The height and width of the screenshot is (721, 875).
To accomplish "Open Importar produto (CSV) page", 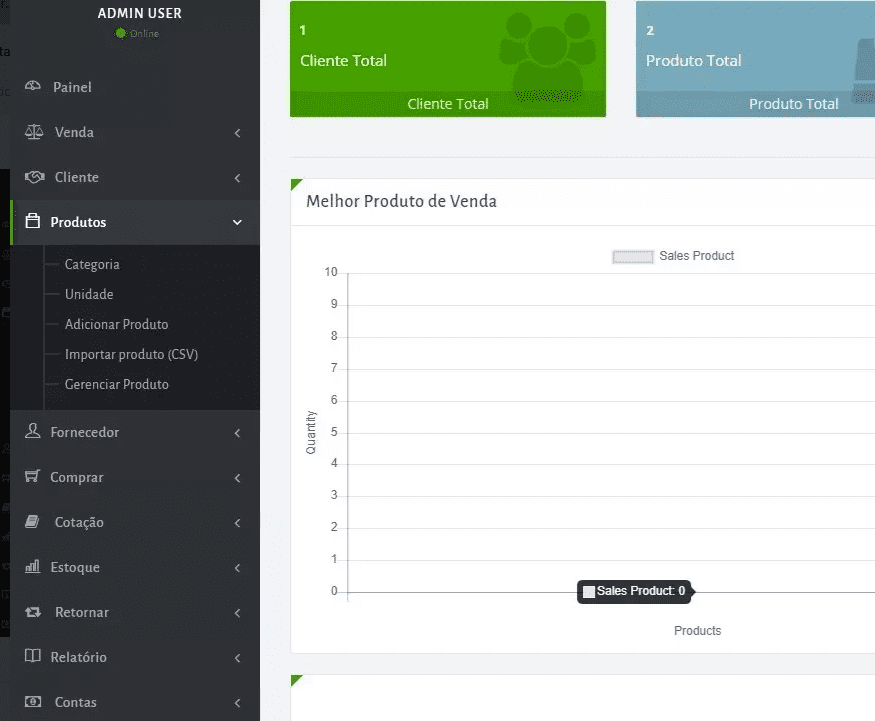I will (x=131, y=355).
